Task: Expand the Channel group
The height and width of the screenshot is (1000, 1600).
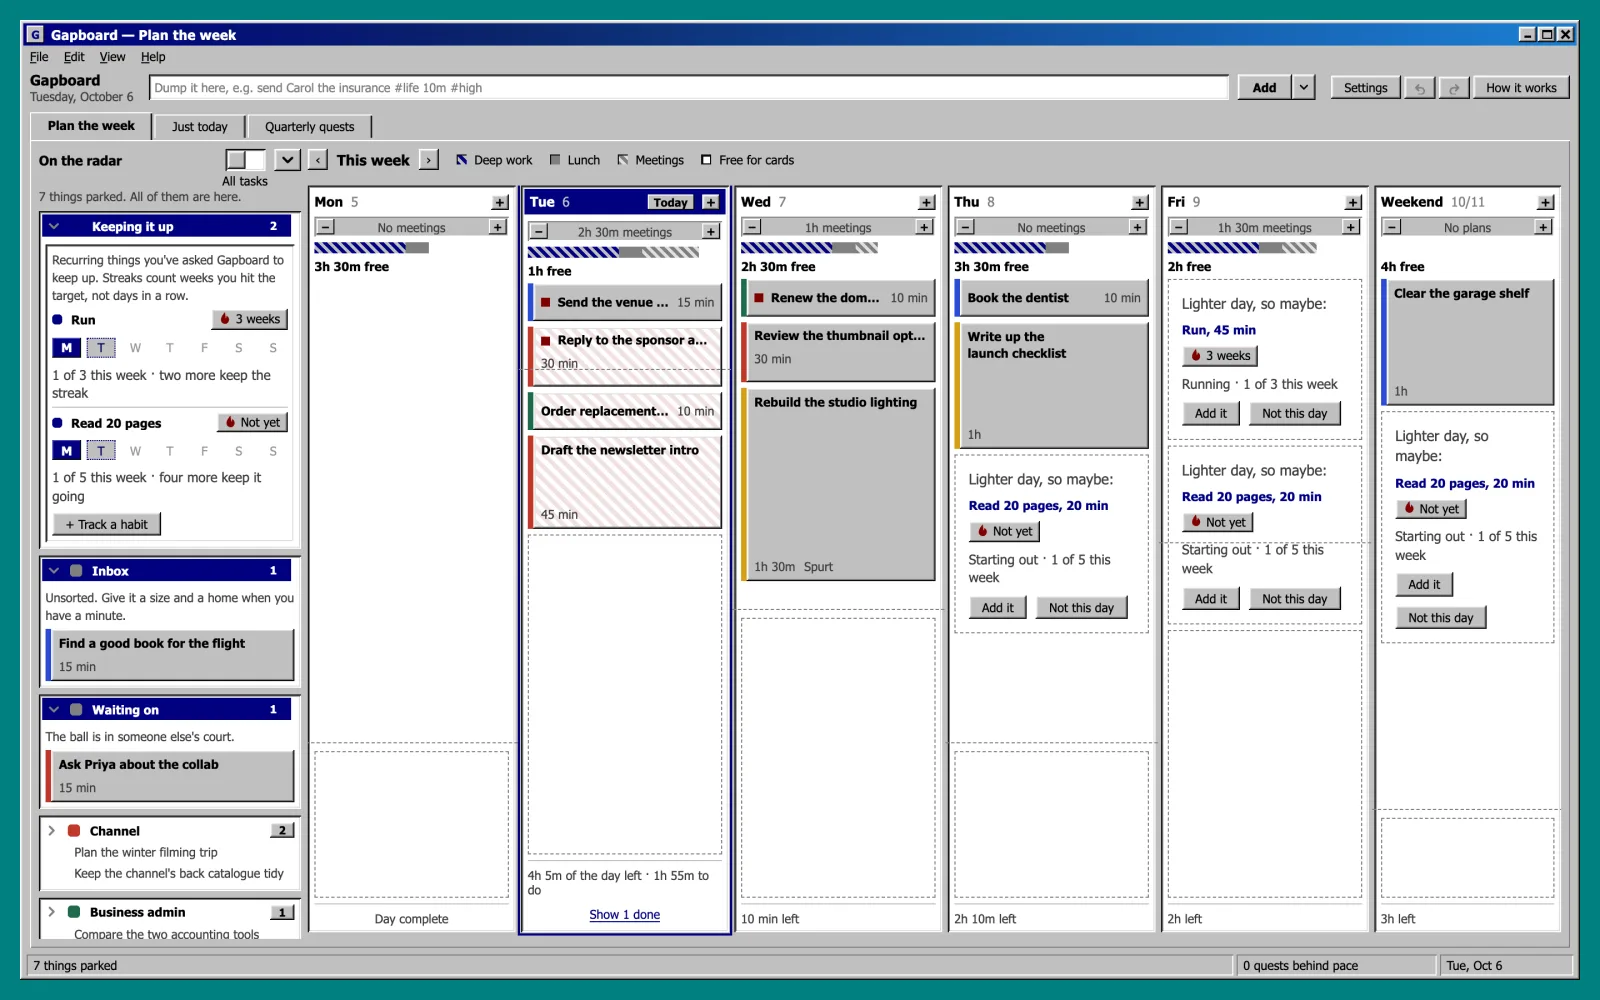Action: tap(52, 830)
